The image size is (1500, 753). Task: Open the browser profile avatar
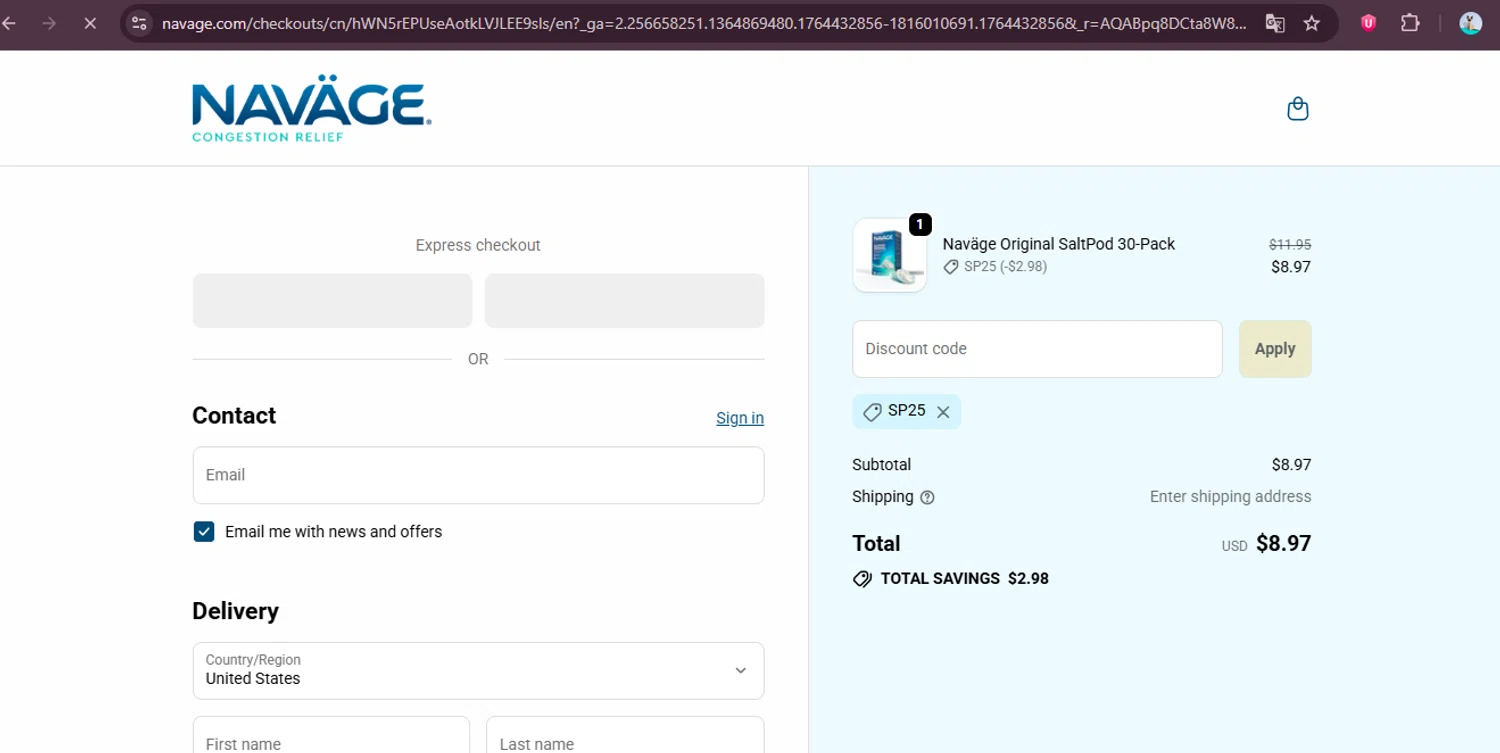point(1470,23)
